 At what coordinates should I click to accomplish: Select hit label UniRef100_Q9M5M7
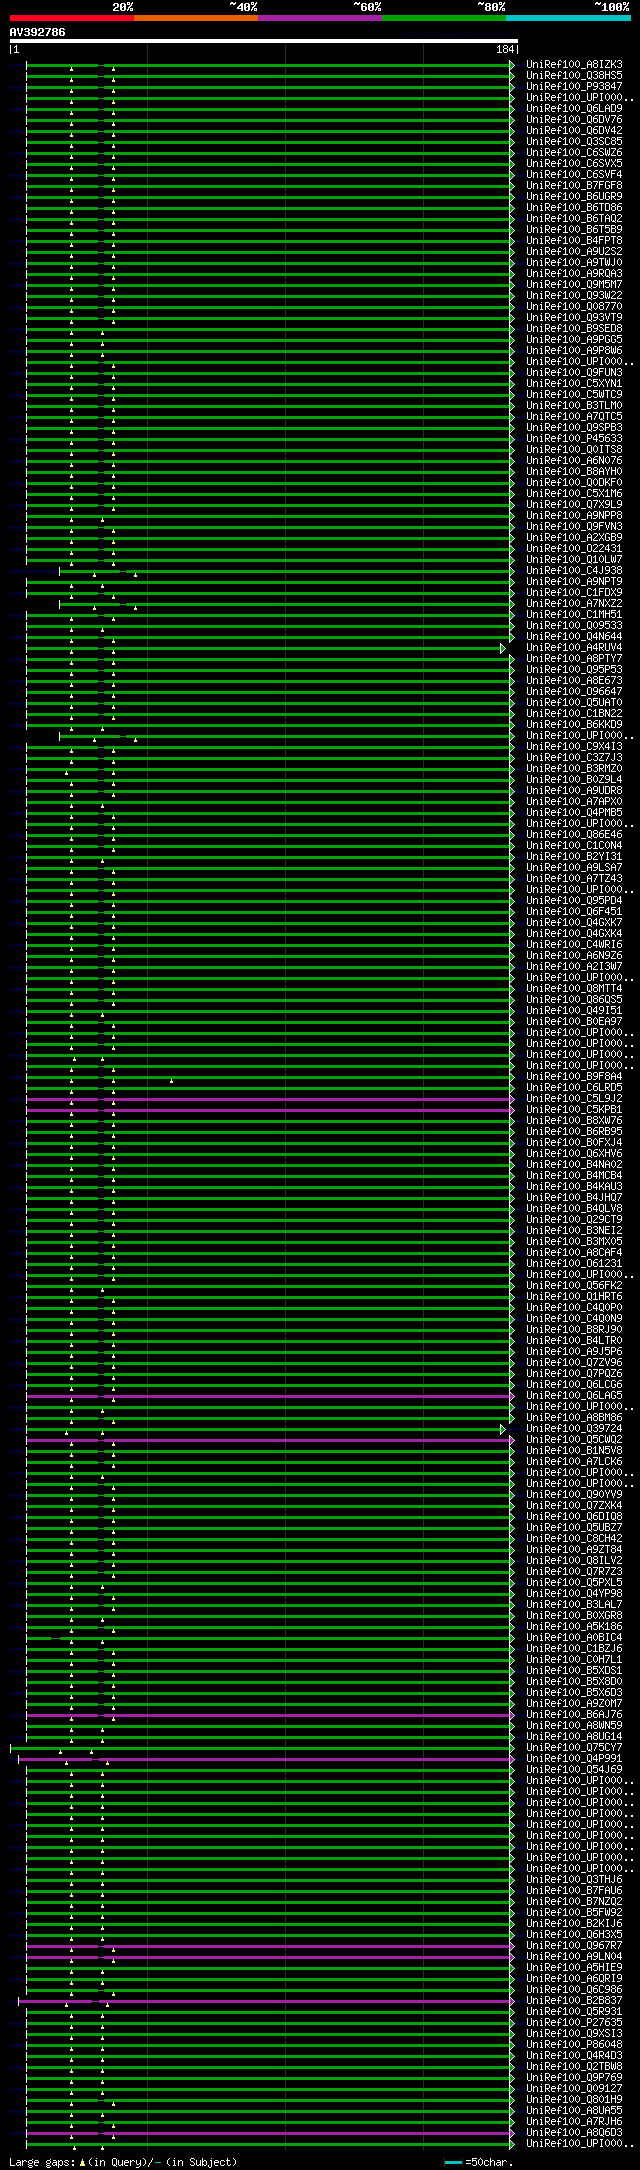coord(574,285)
